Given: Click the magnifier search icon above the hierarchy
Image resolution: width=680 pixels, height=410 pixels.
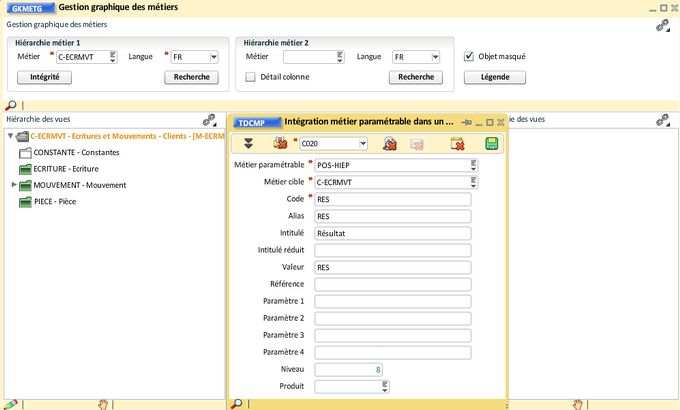Looking at the screenshot, I should (11, 105).
